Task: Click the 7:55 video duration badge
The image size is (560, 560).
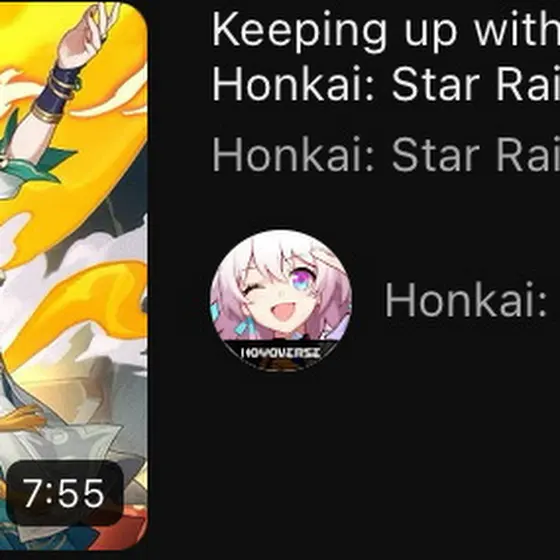Action: click(65, 493)
